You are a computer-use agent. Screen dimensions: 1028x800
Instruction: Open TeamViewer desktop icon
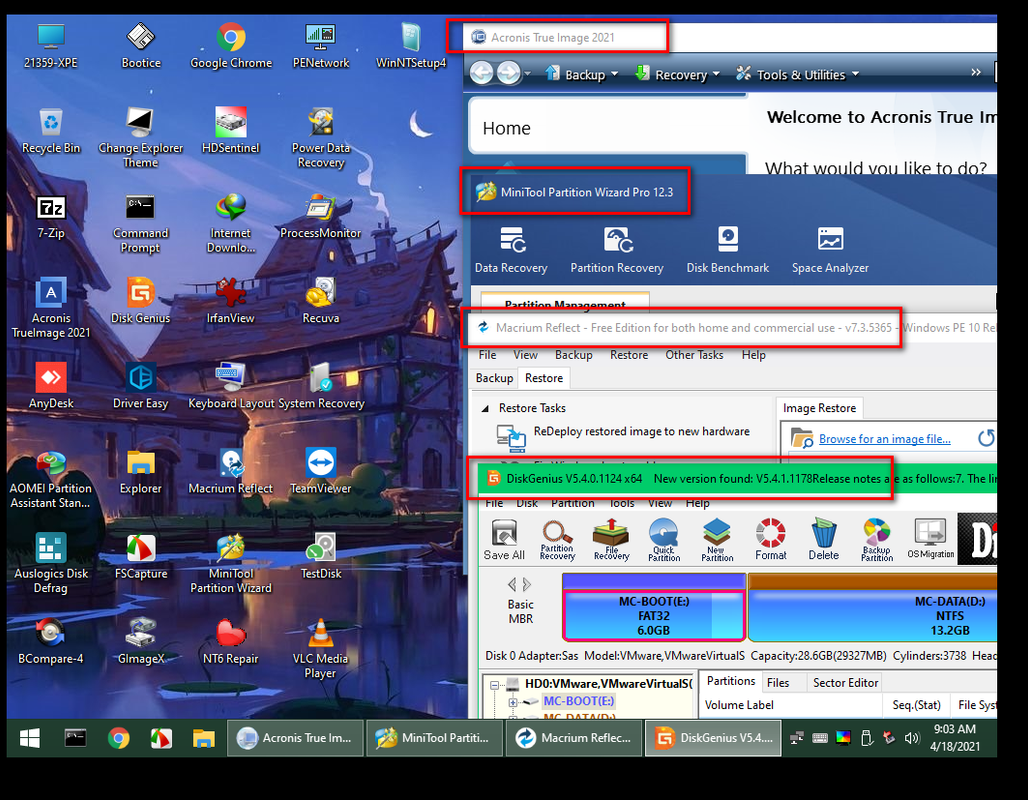[x=321, y=471]
